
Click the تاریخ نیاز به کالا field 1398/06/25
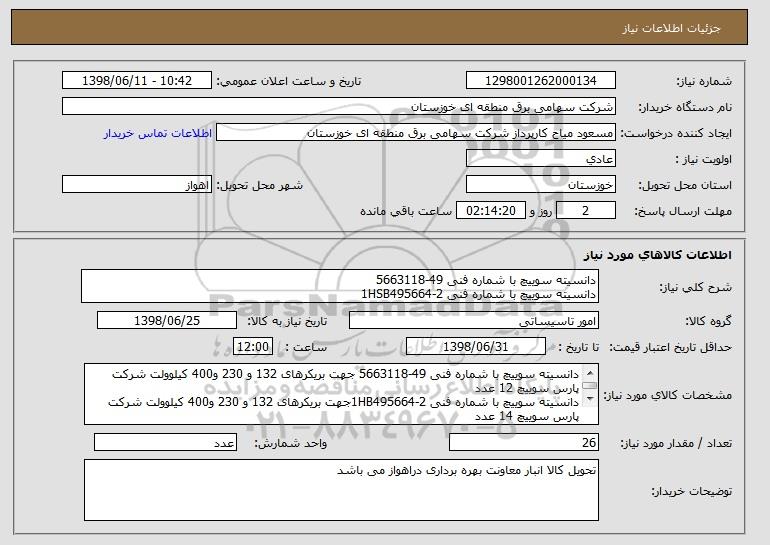[x=167, y=321]
